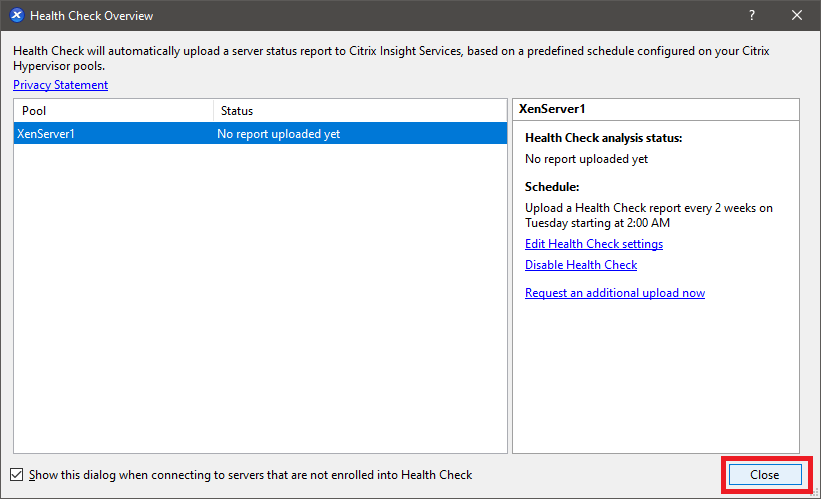Close the dialog with the title bar X
Viewport: 821px width, 499px height.
[797, 16]
